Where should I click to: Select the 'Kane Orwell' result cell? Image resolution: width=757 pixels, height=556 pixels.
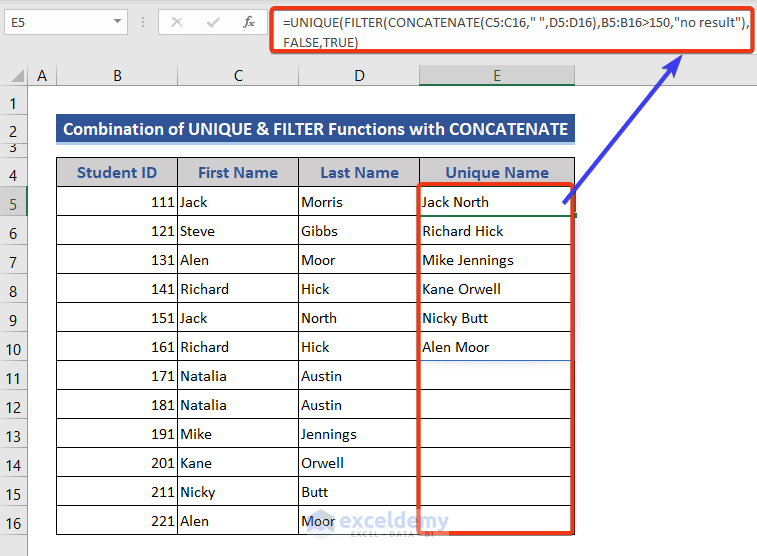tap(497, 288)
